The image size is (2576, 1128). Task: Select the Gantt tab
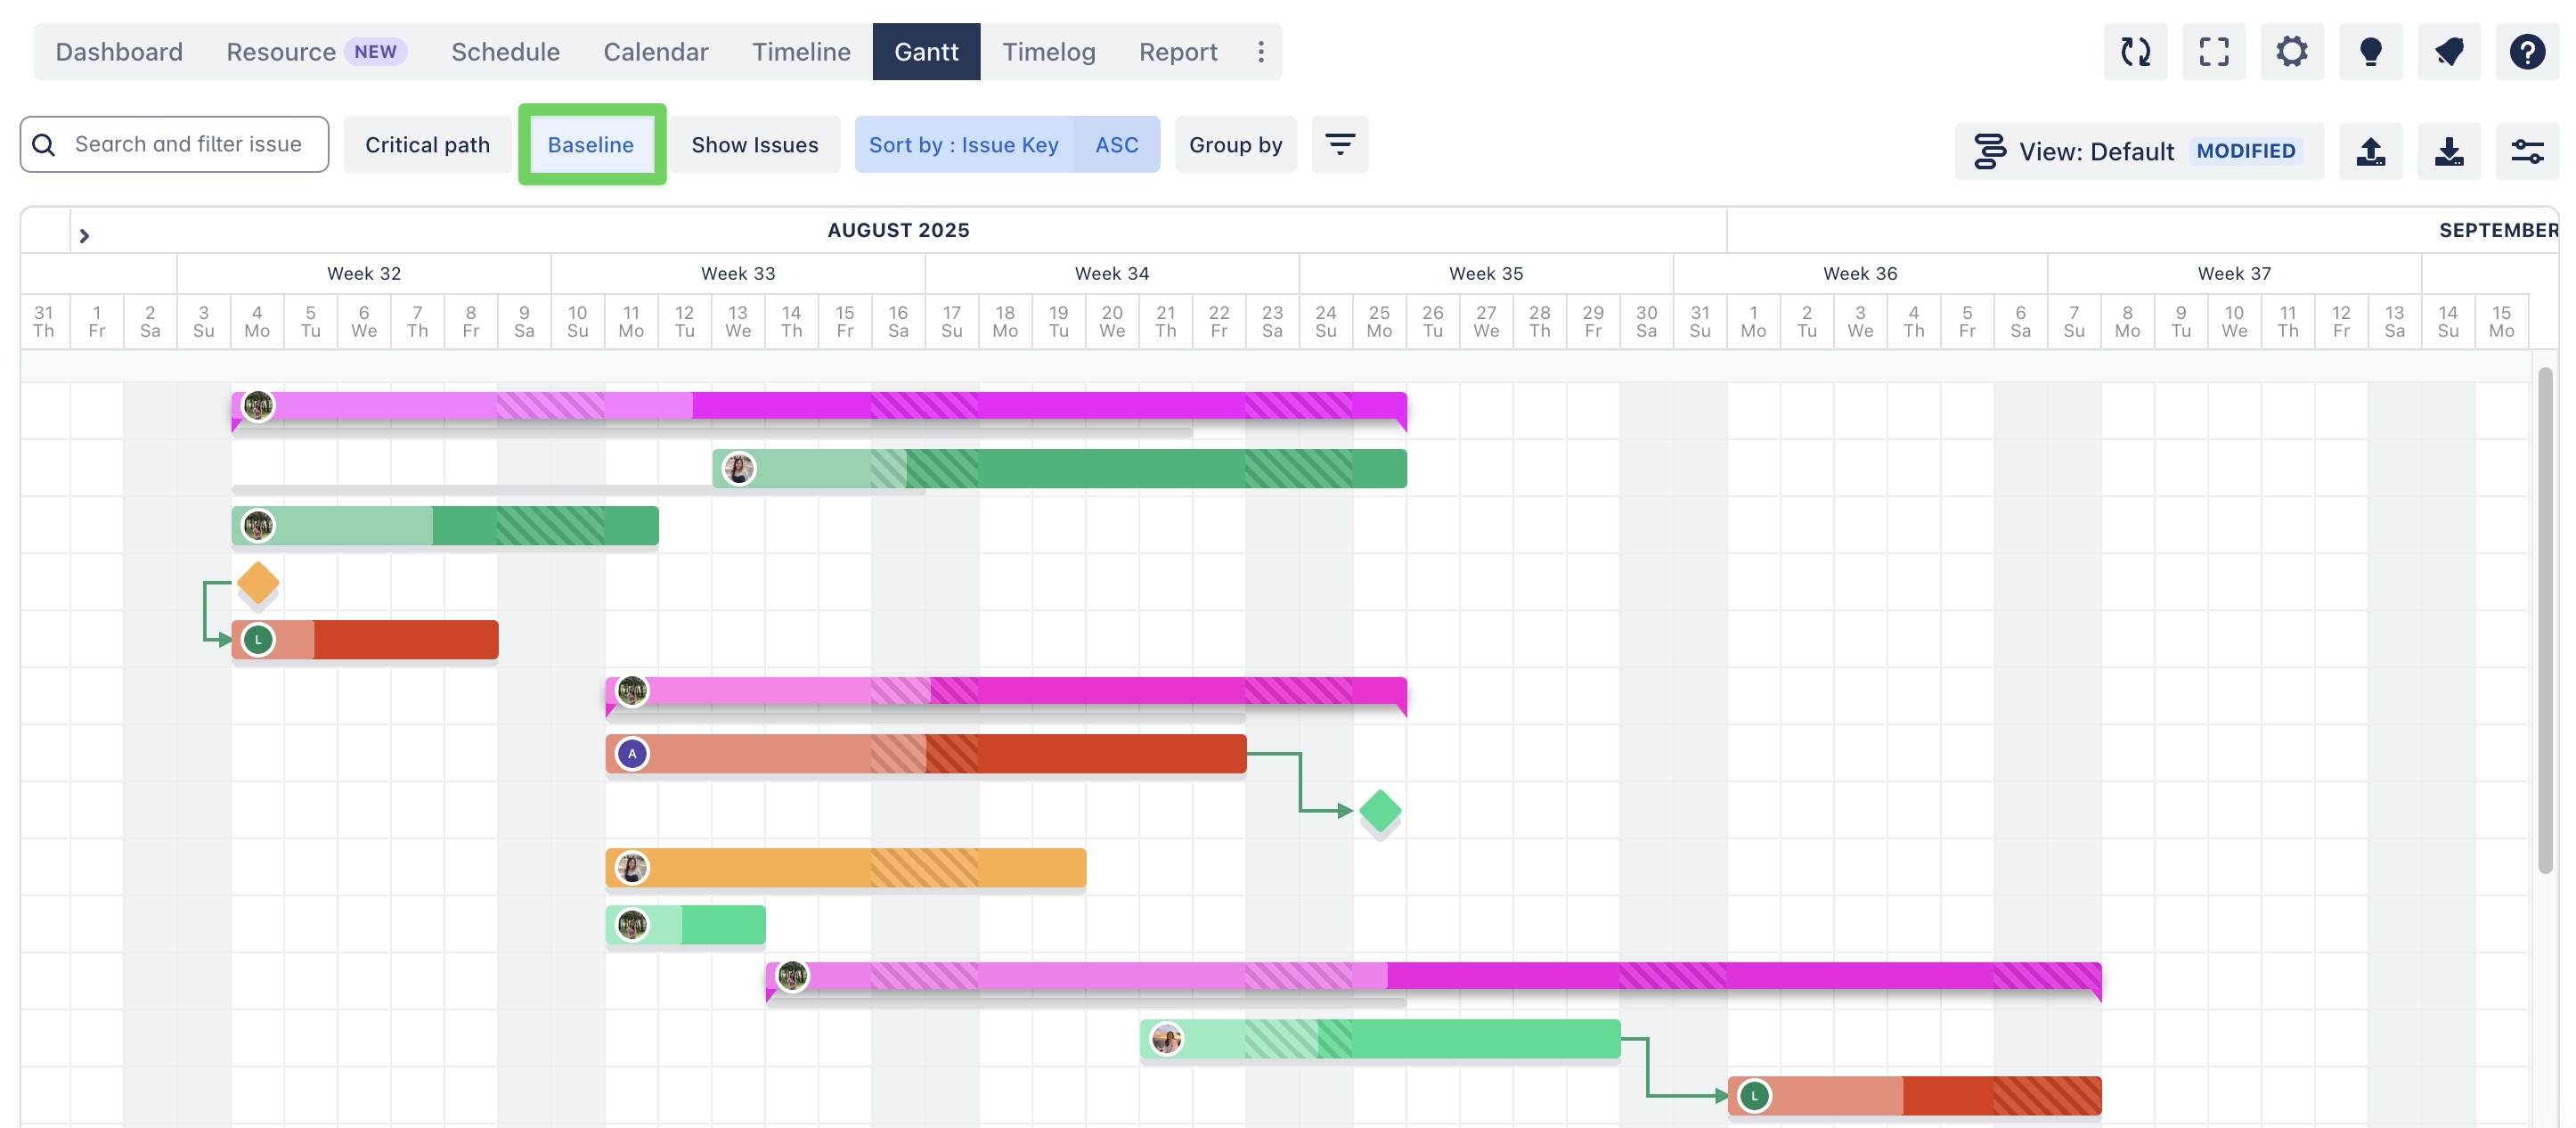pos(926,52)
